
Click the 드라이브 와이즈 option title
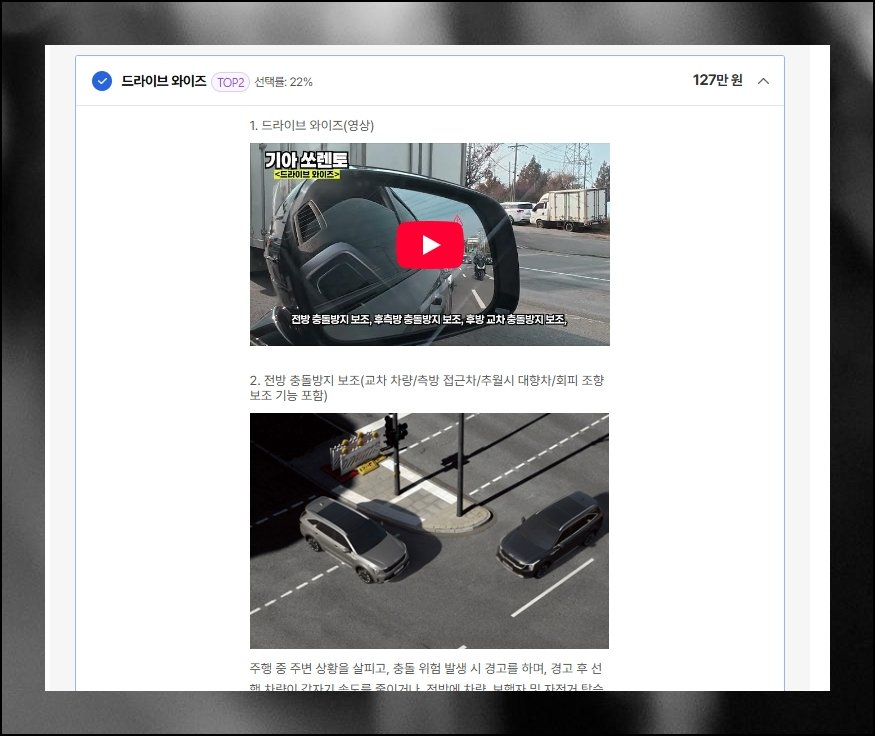click(164, 81)
